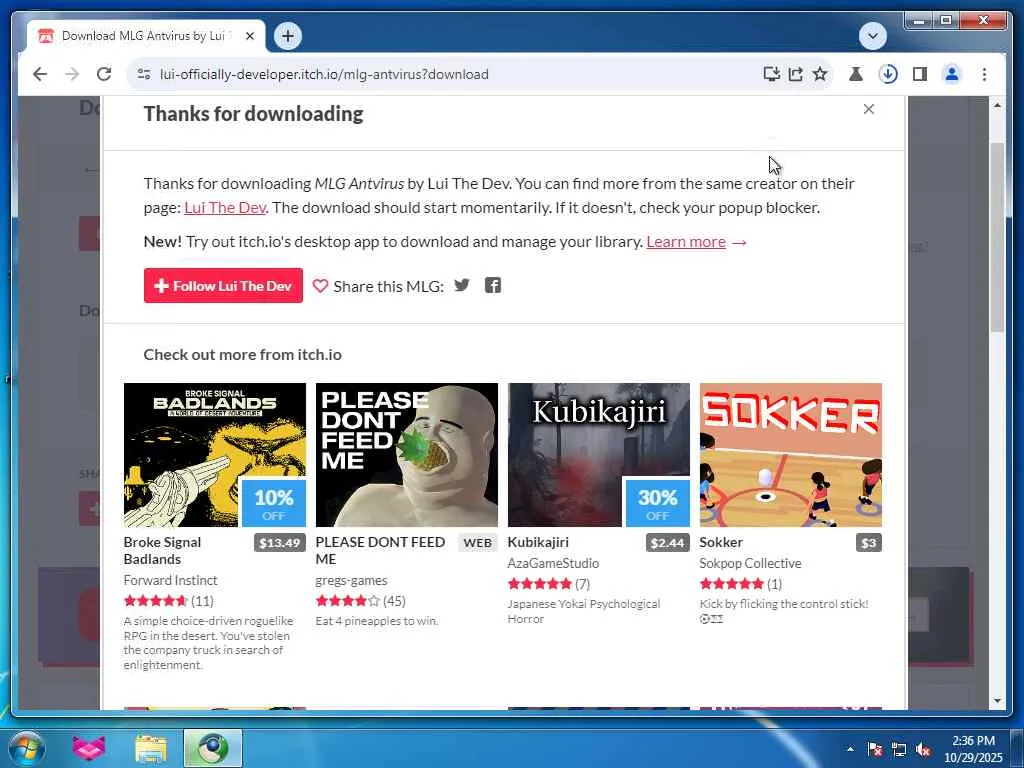Click the address bar URL

click(324, 74)
